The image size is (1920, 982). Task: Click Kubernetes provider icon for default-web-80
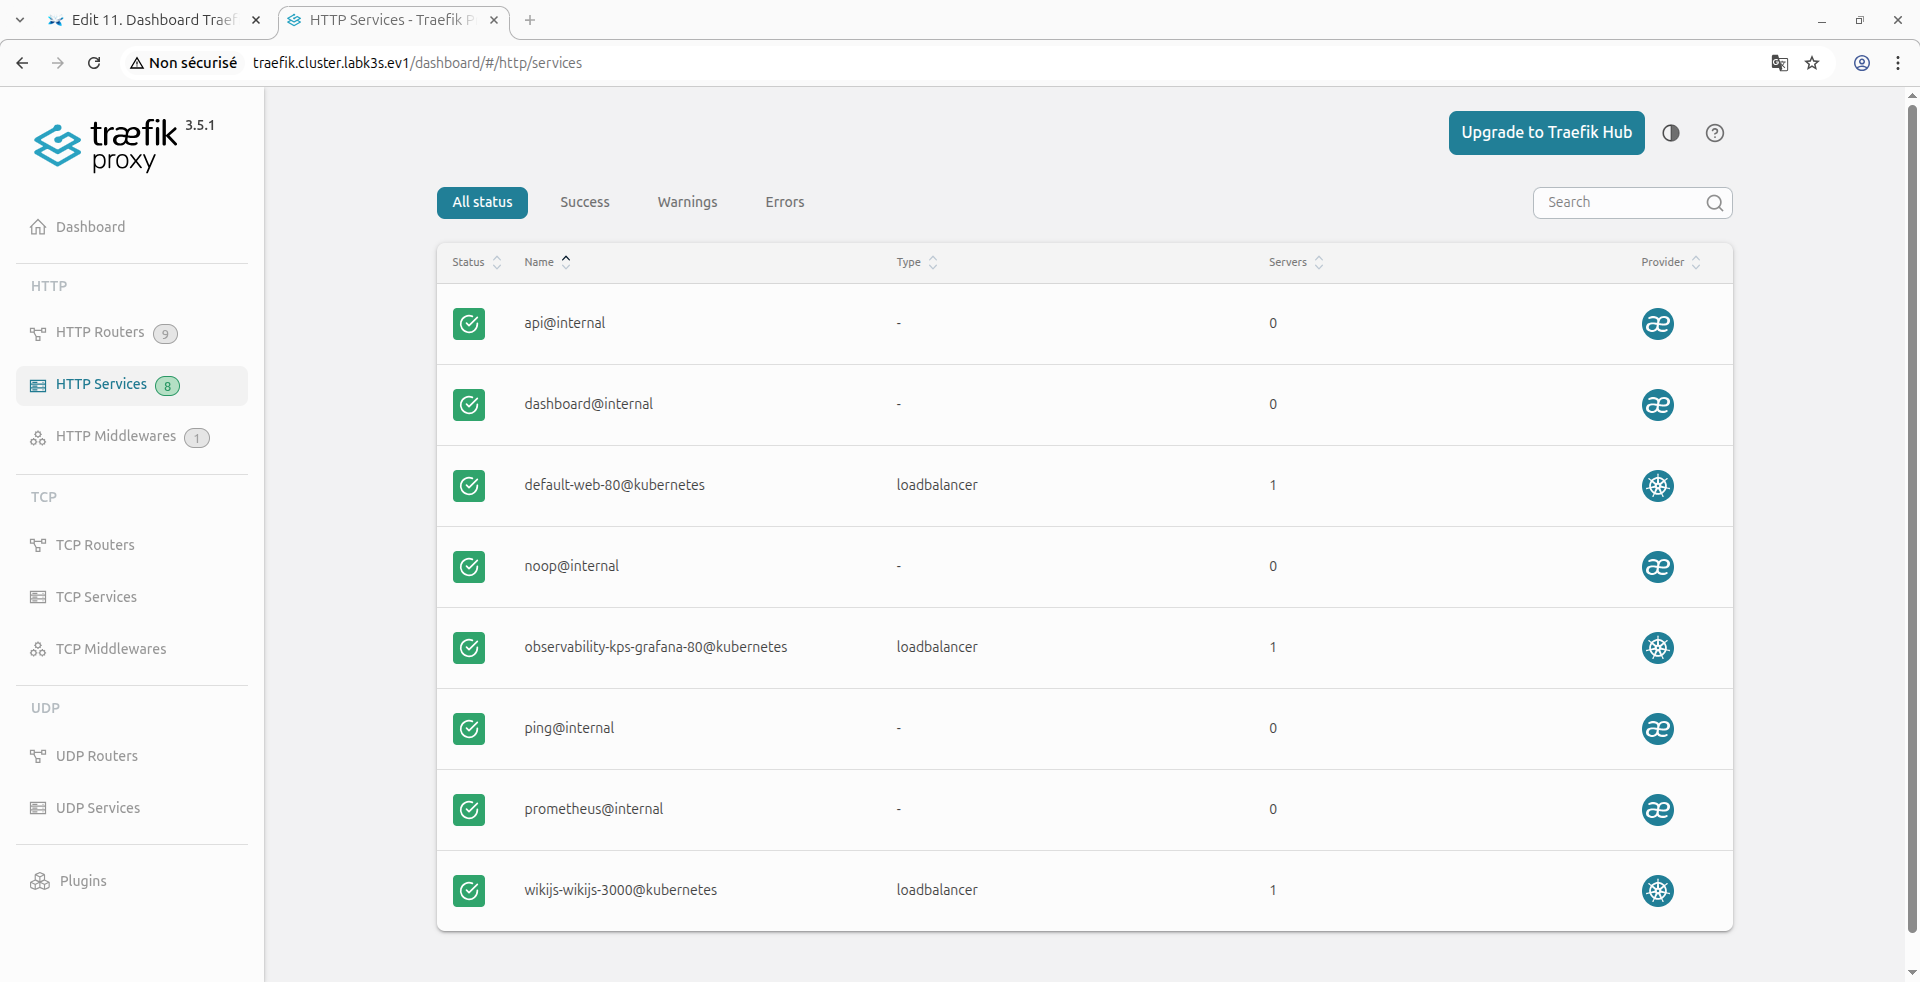coord(1658,486)
